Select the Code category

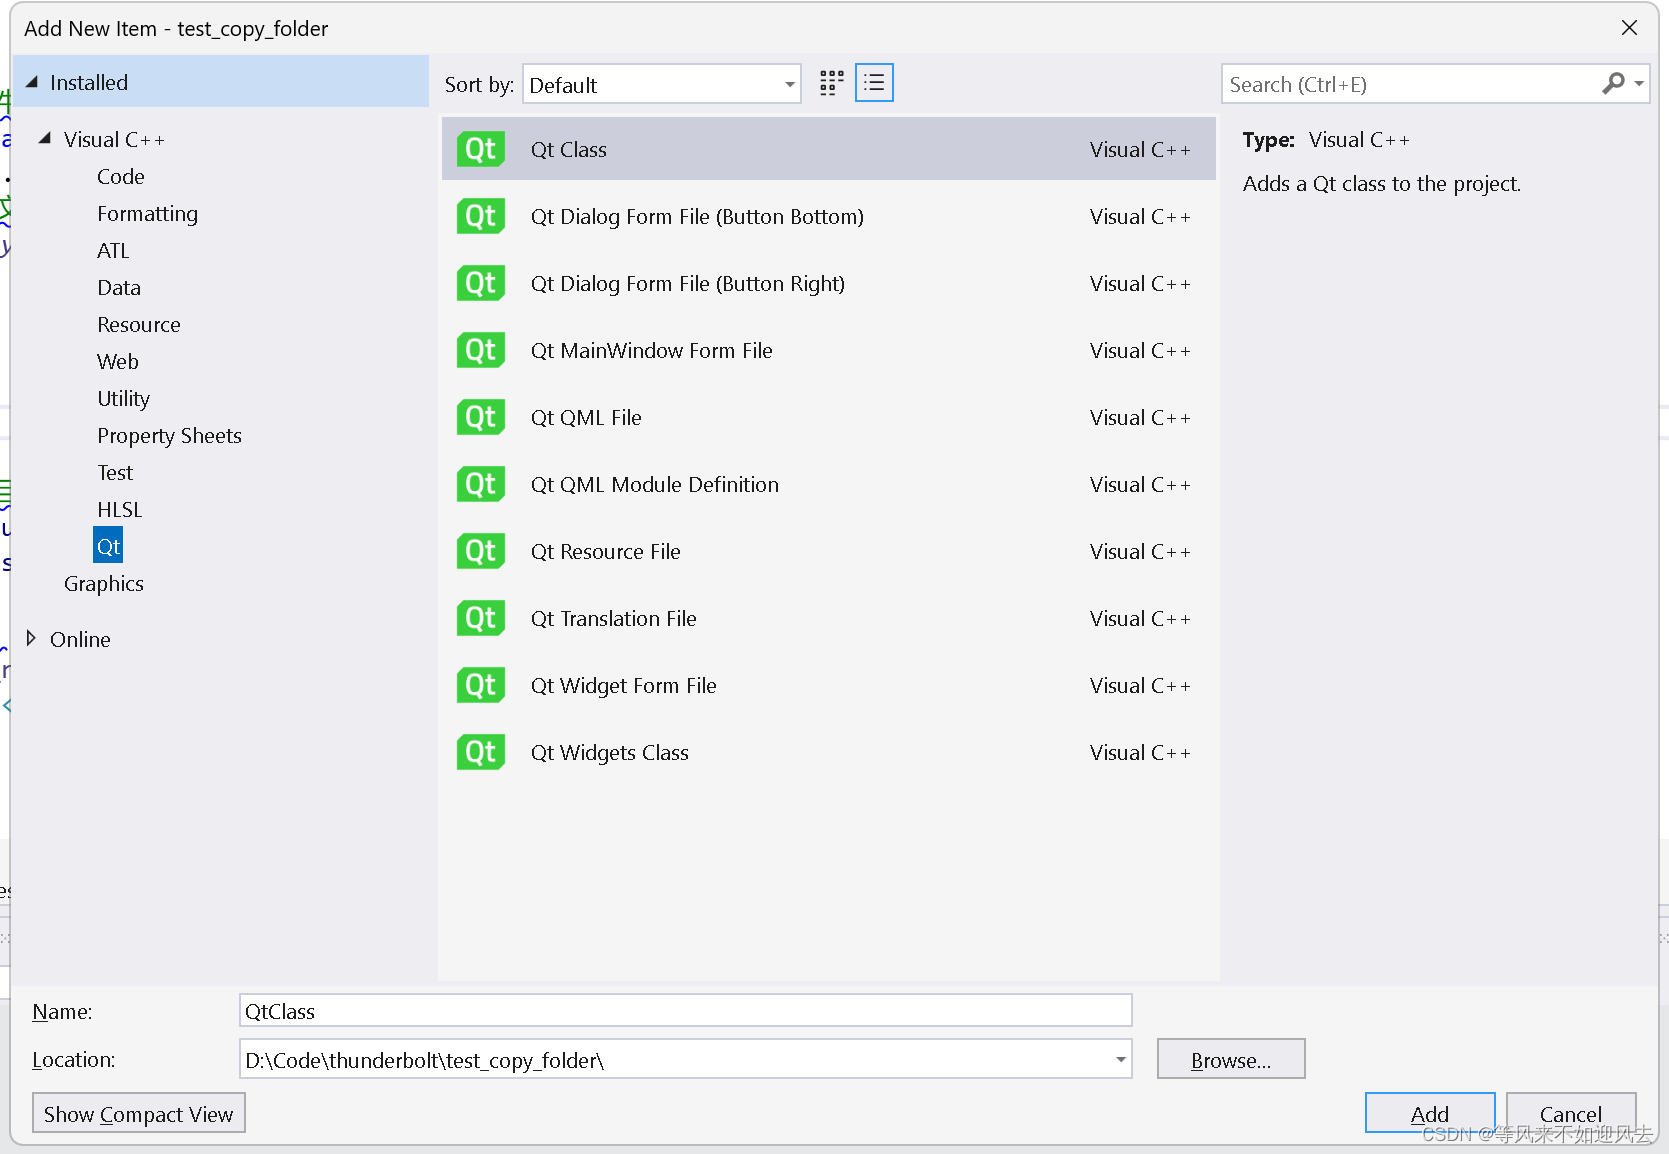click(121, 176)
